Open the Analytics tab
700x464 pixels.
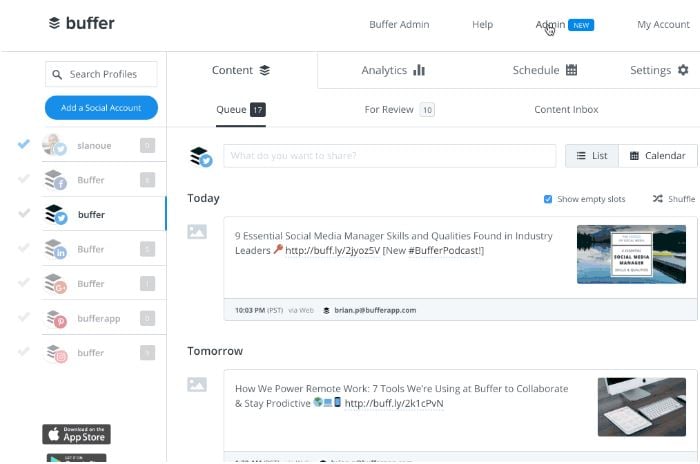(x=393, y=71)
